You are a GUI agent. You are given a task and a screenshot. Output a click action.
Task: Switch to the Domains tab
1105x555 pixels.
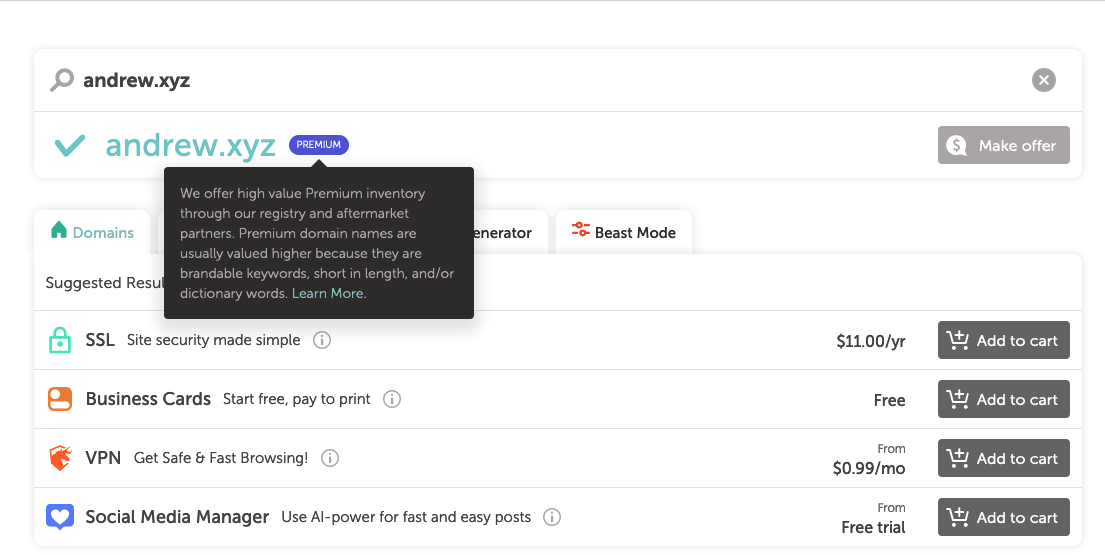click(x=92, y=233)
